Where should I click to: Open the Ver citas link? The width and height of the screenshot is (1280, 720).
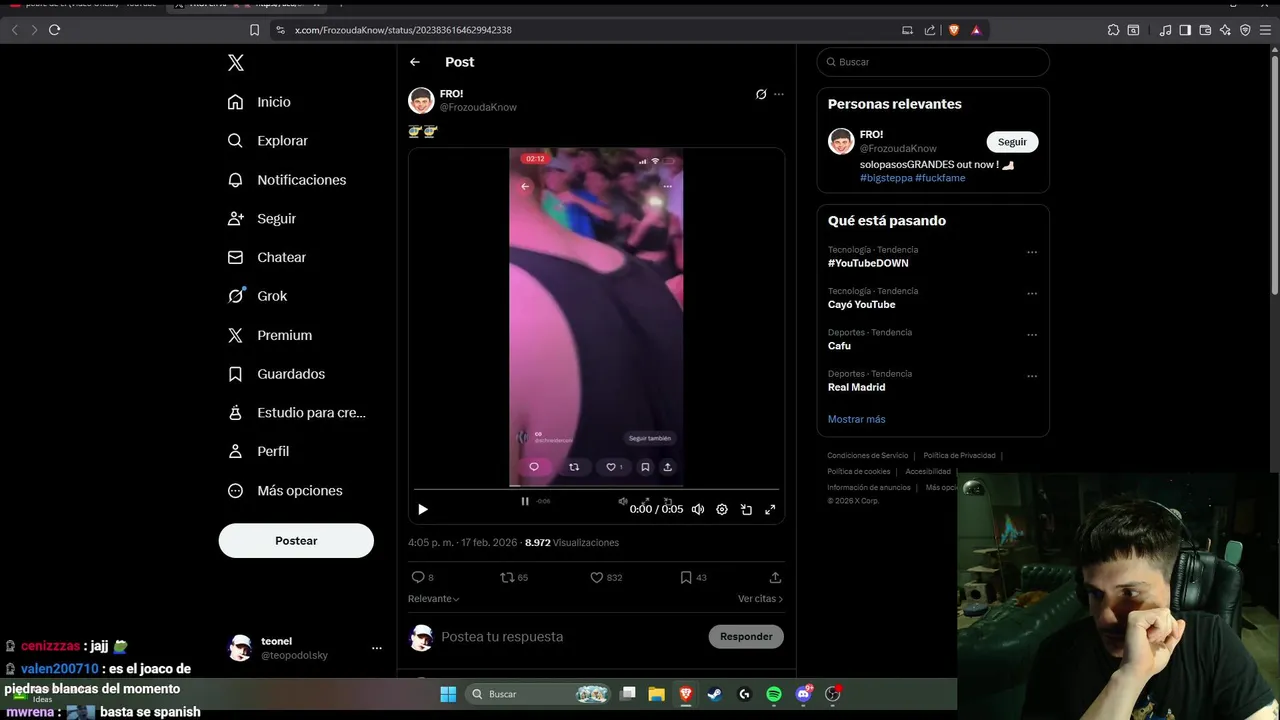[760, 599]
